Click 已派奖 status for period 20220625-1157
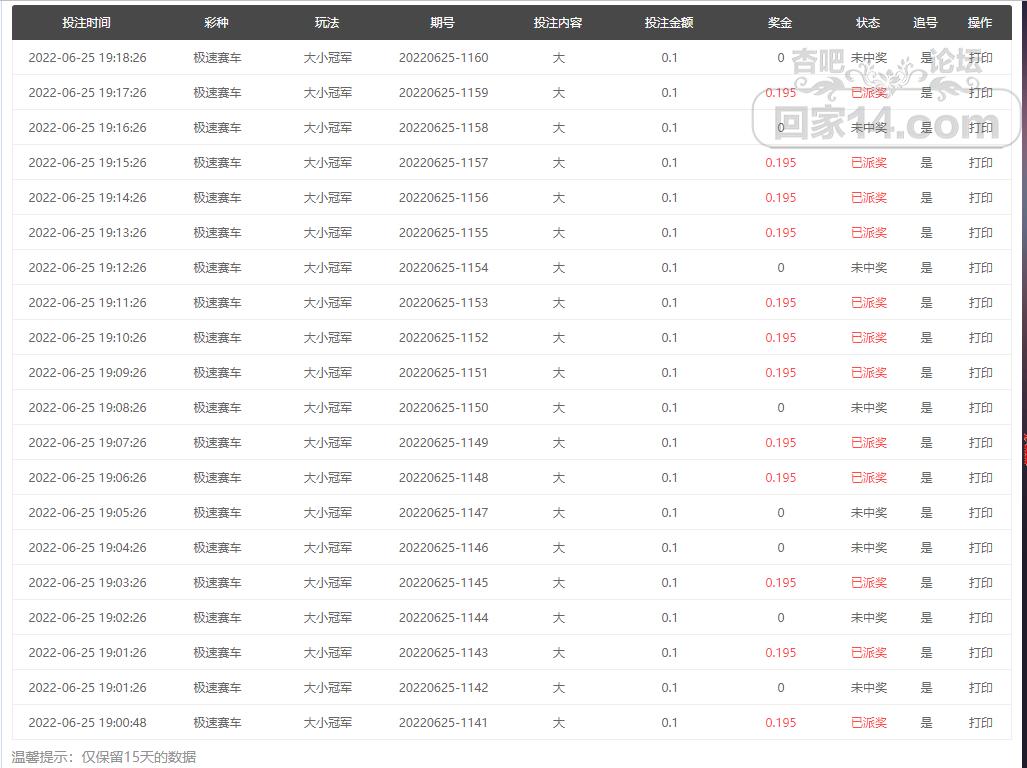The height and width of the screenshot is (768, 1027). (868, 162)
